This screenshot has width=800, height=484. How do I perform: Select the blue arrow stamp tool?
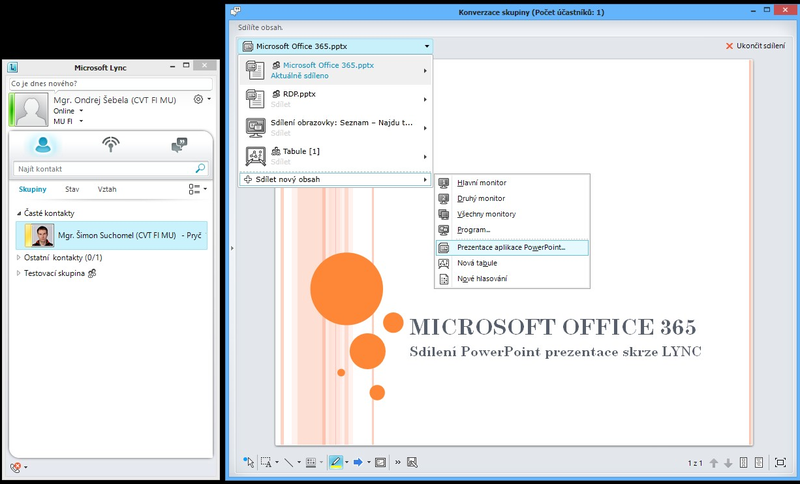click(x=358, y=462)
